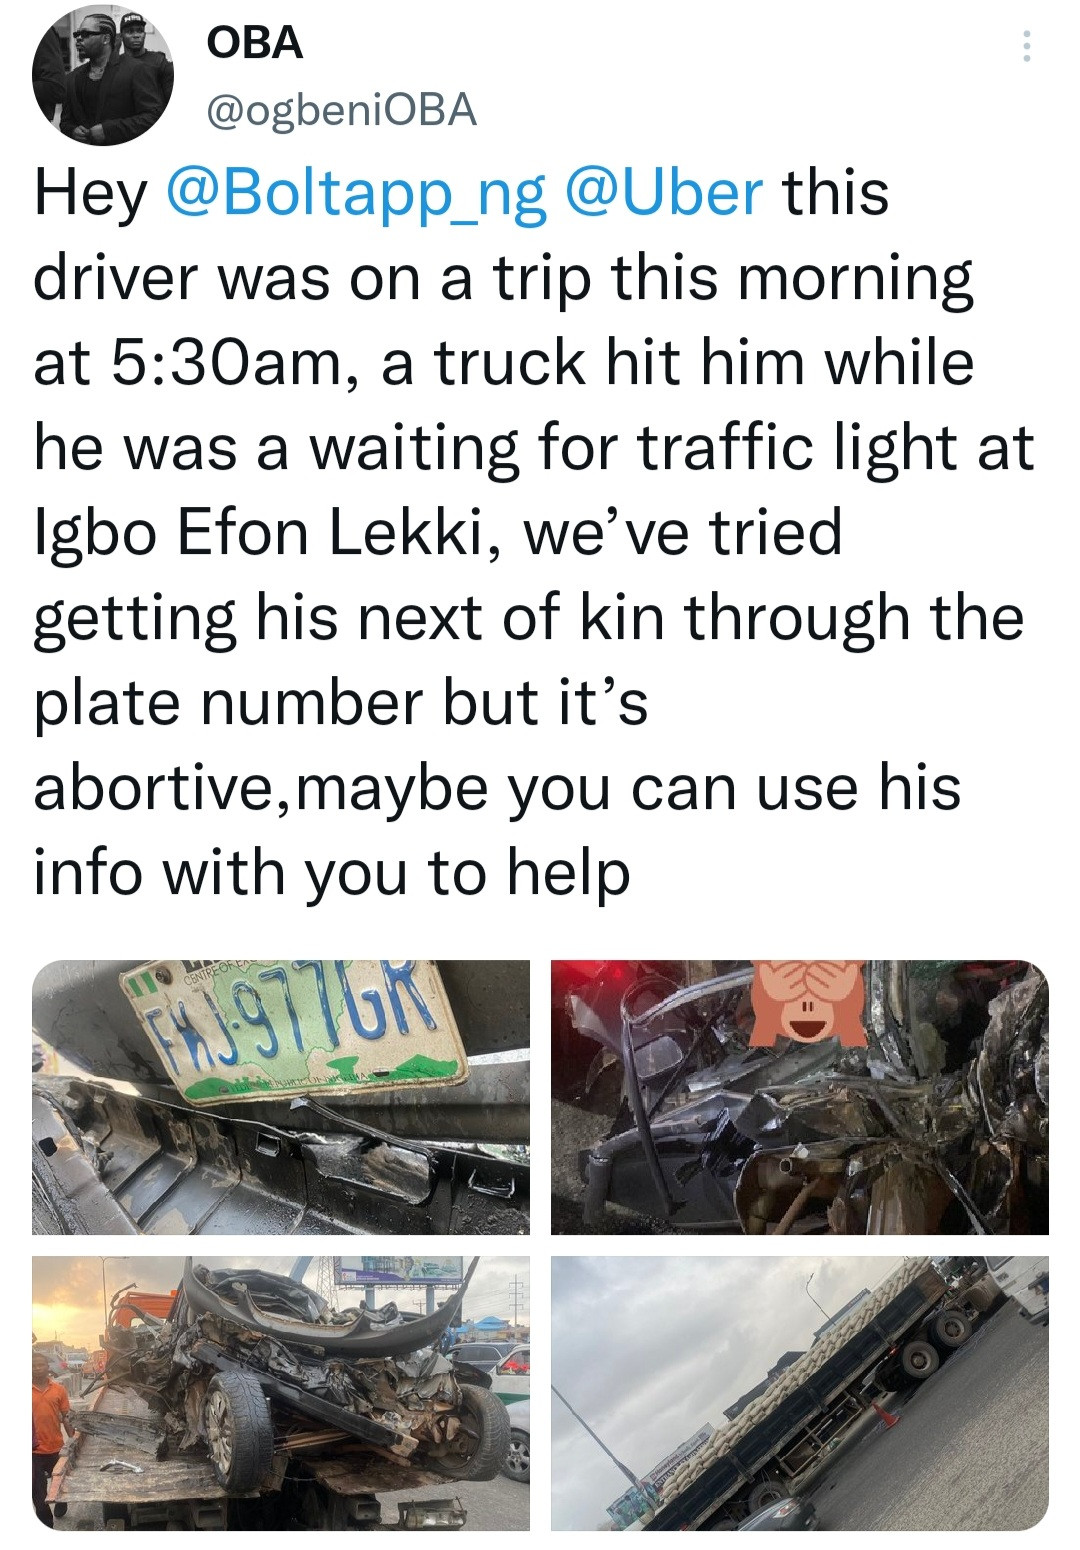View the license plate photo
Image resolution: width=1080 pixels, height=1550 pixels.
281,1097
